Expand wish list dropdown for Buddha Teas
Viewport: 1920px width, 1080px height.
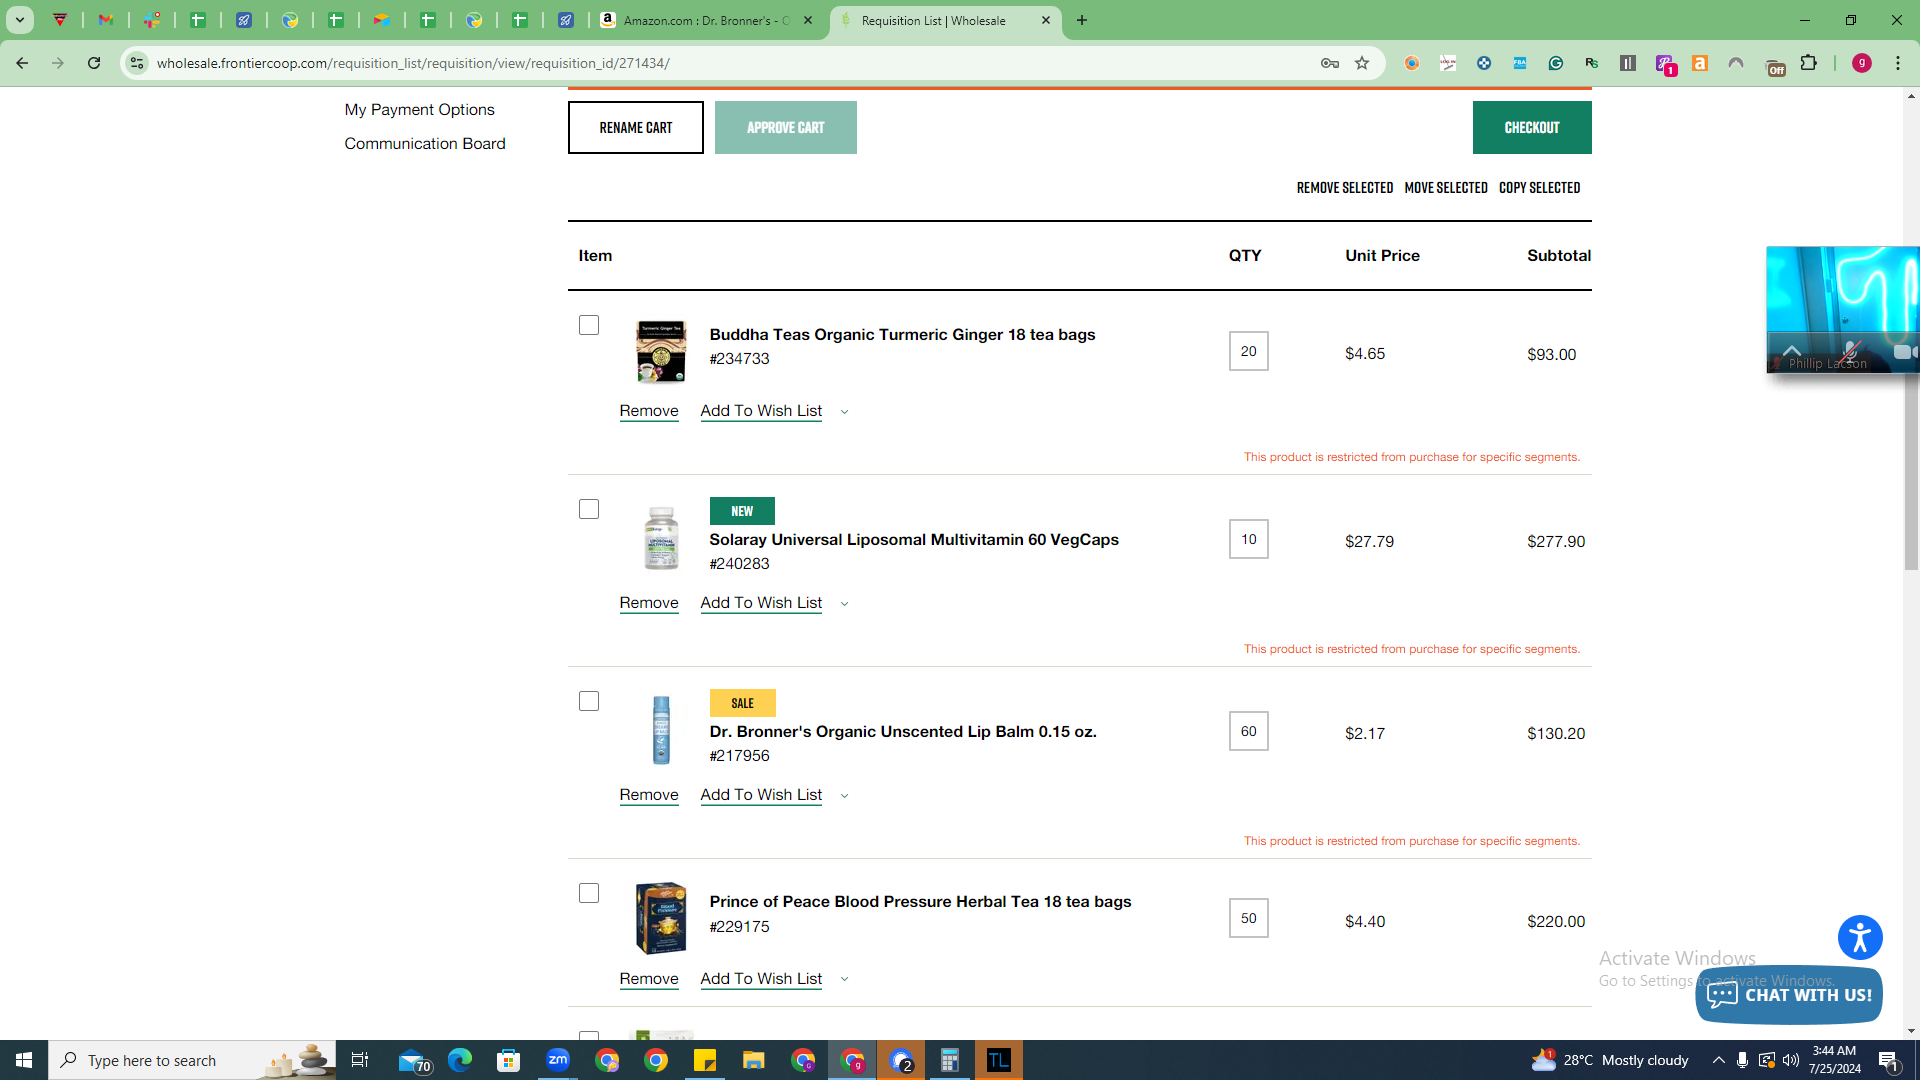844,412
